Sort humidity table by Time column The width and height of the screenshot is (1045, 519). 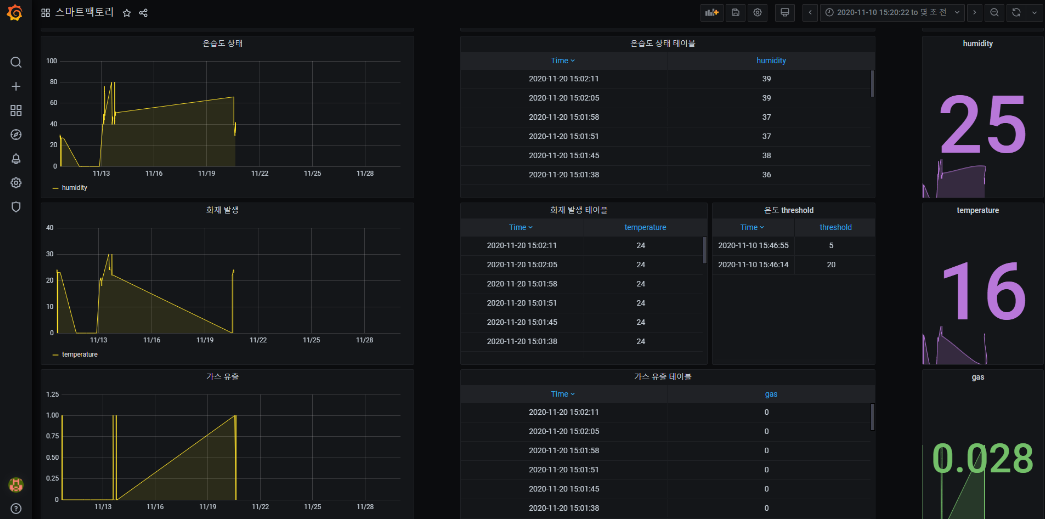[x=563, y=61]
